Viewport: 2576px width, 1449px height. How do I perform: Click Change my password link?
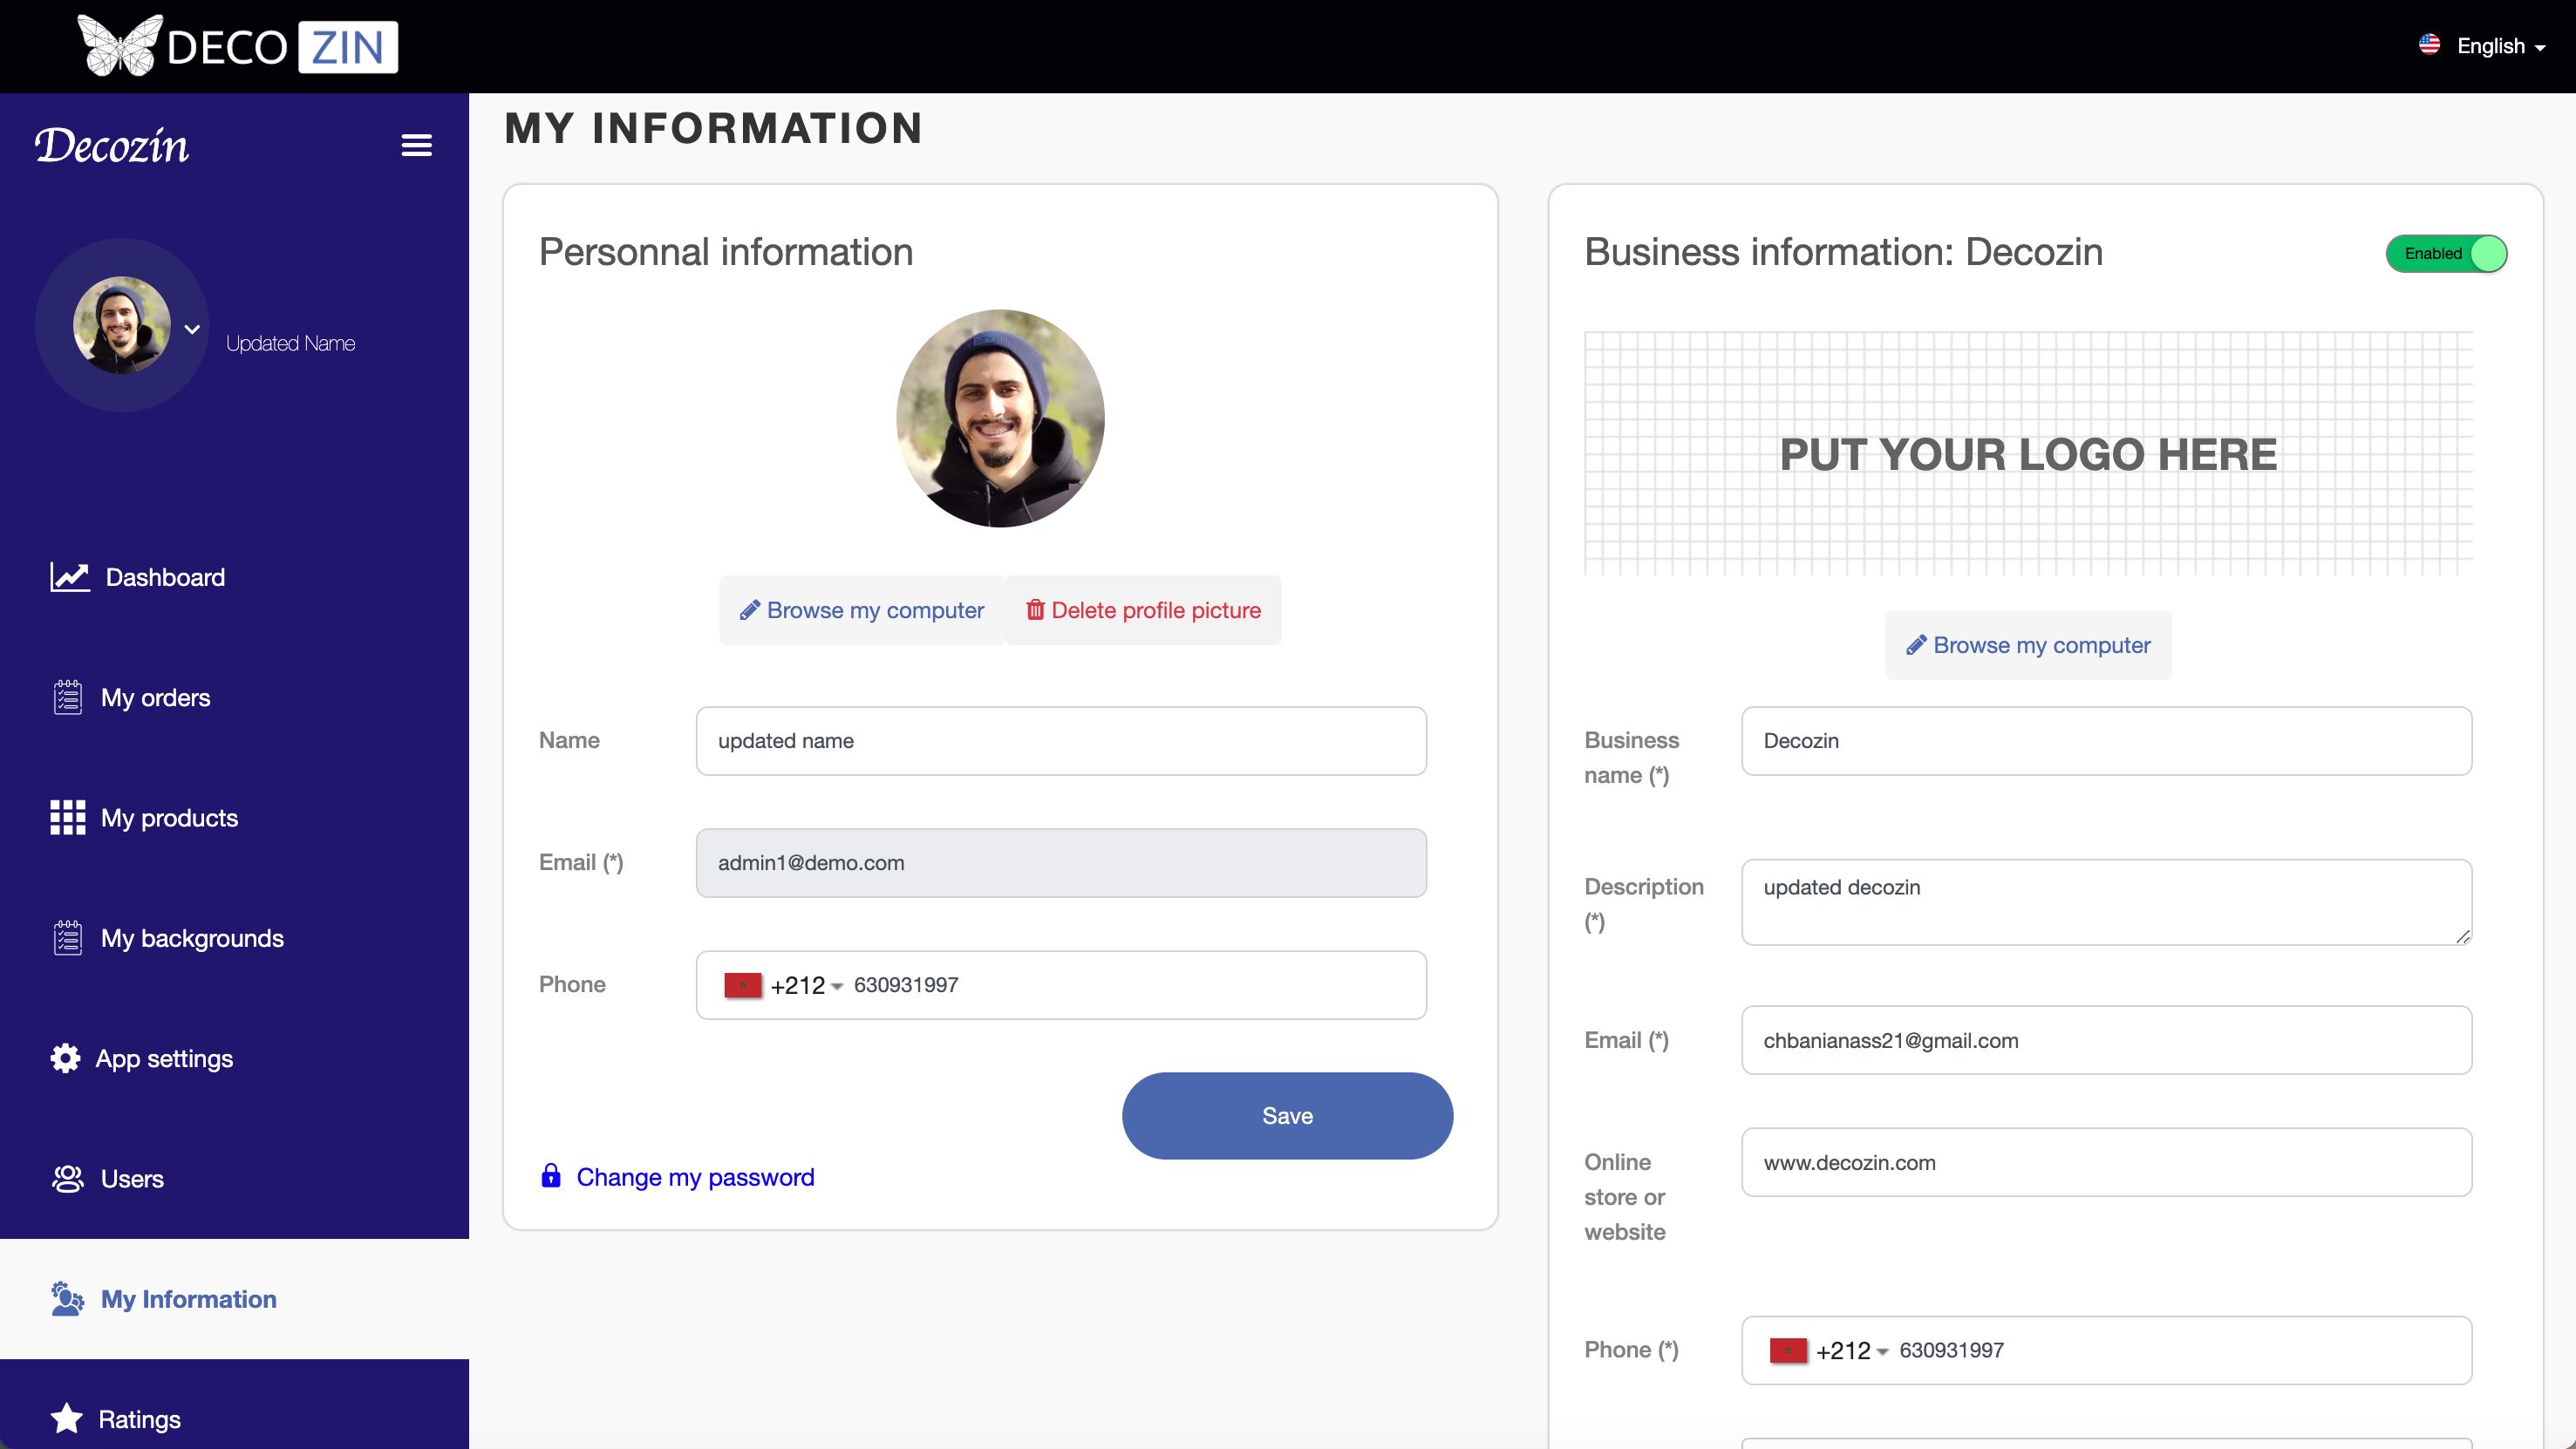pos(695,1177)
